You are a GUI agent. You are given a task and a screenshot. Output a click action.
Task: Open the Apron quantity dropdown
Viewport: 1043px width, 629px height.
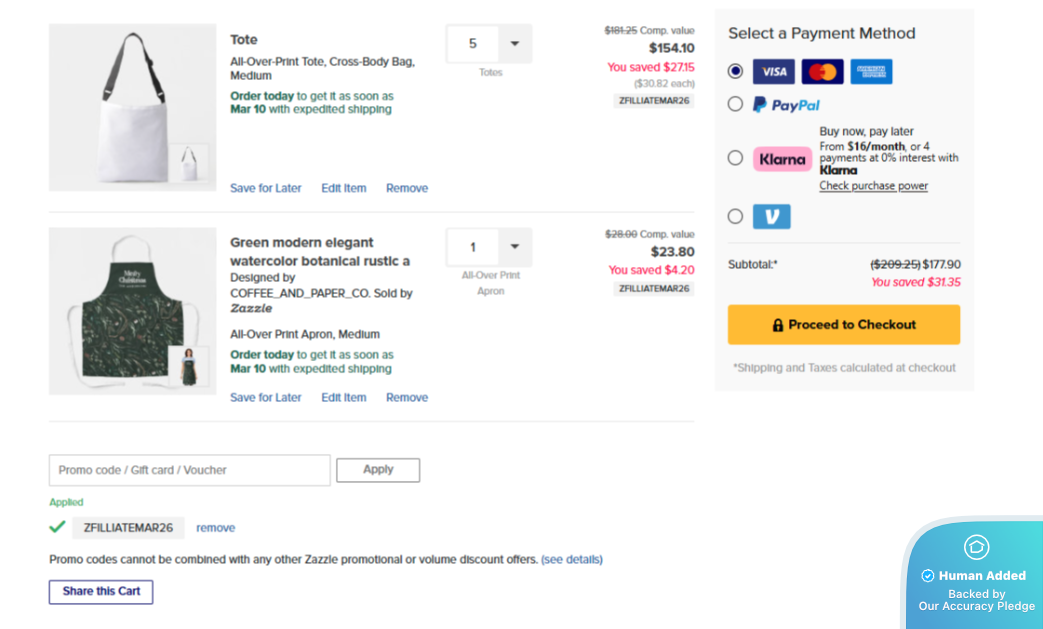click(514, 247)
